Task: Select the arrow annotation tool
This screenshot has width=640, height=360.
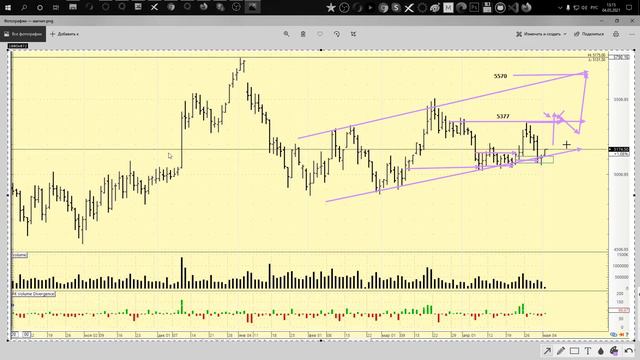Action: click(x=547, y=351)
